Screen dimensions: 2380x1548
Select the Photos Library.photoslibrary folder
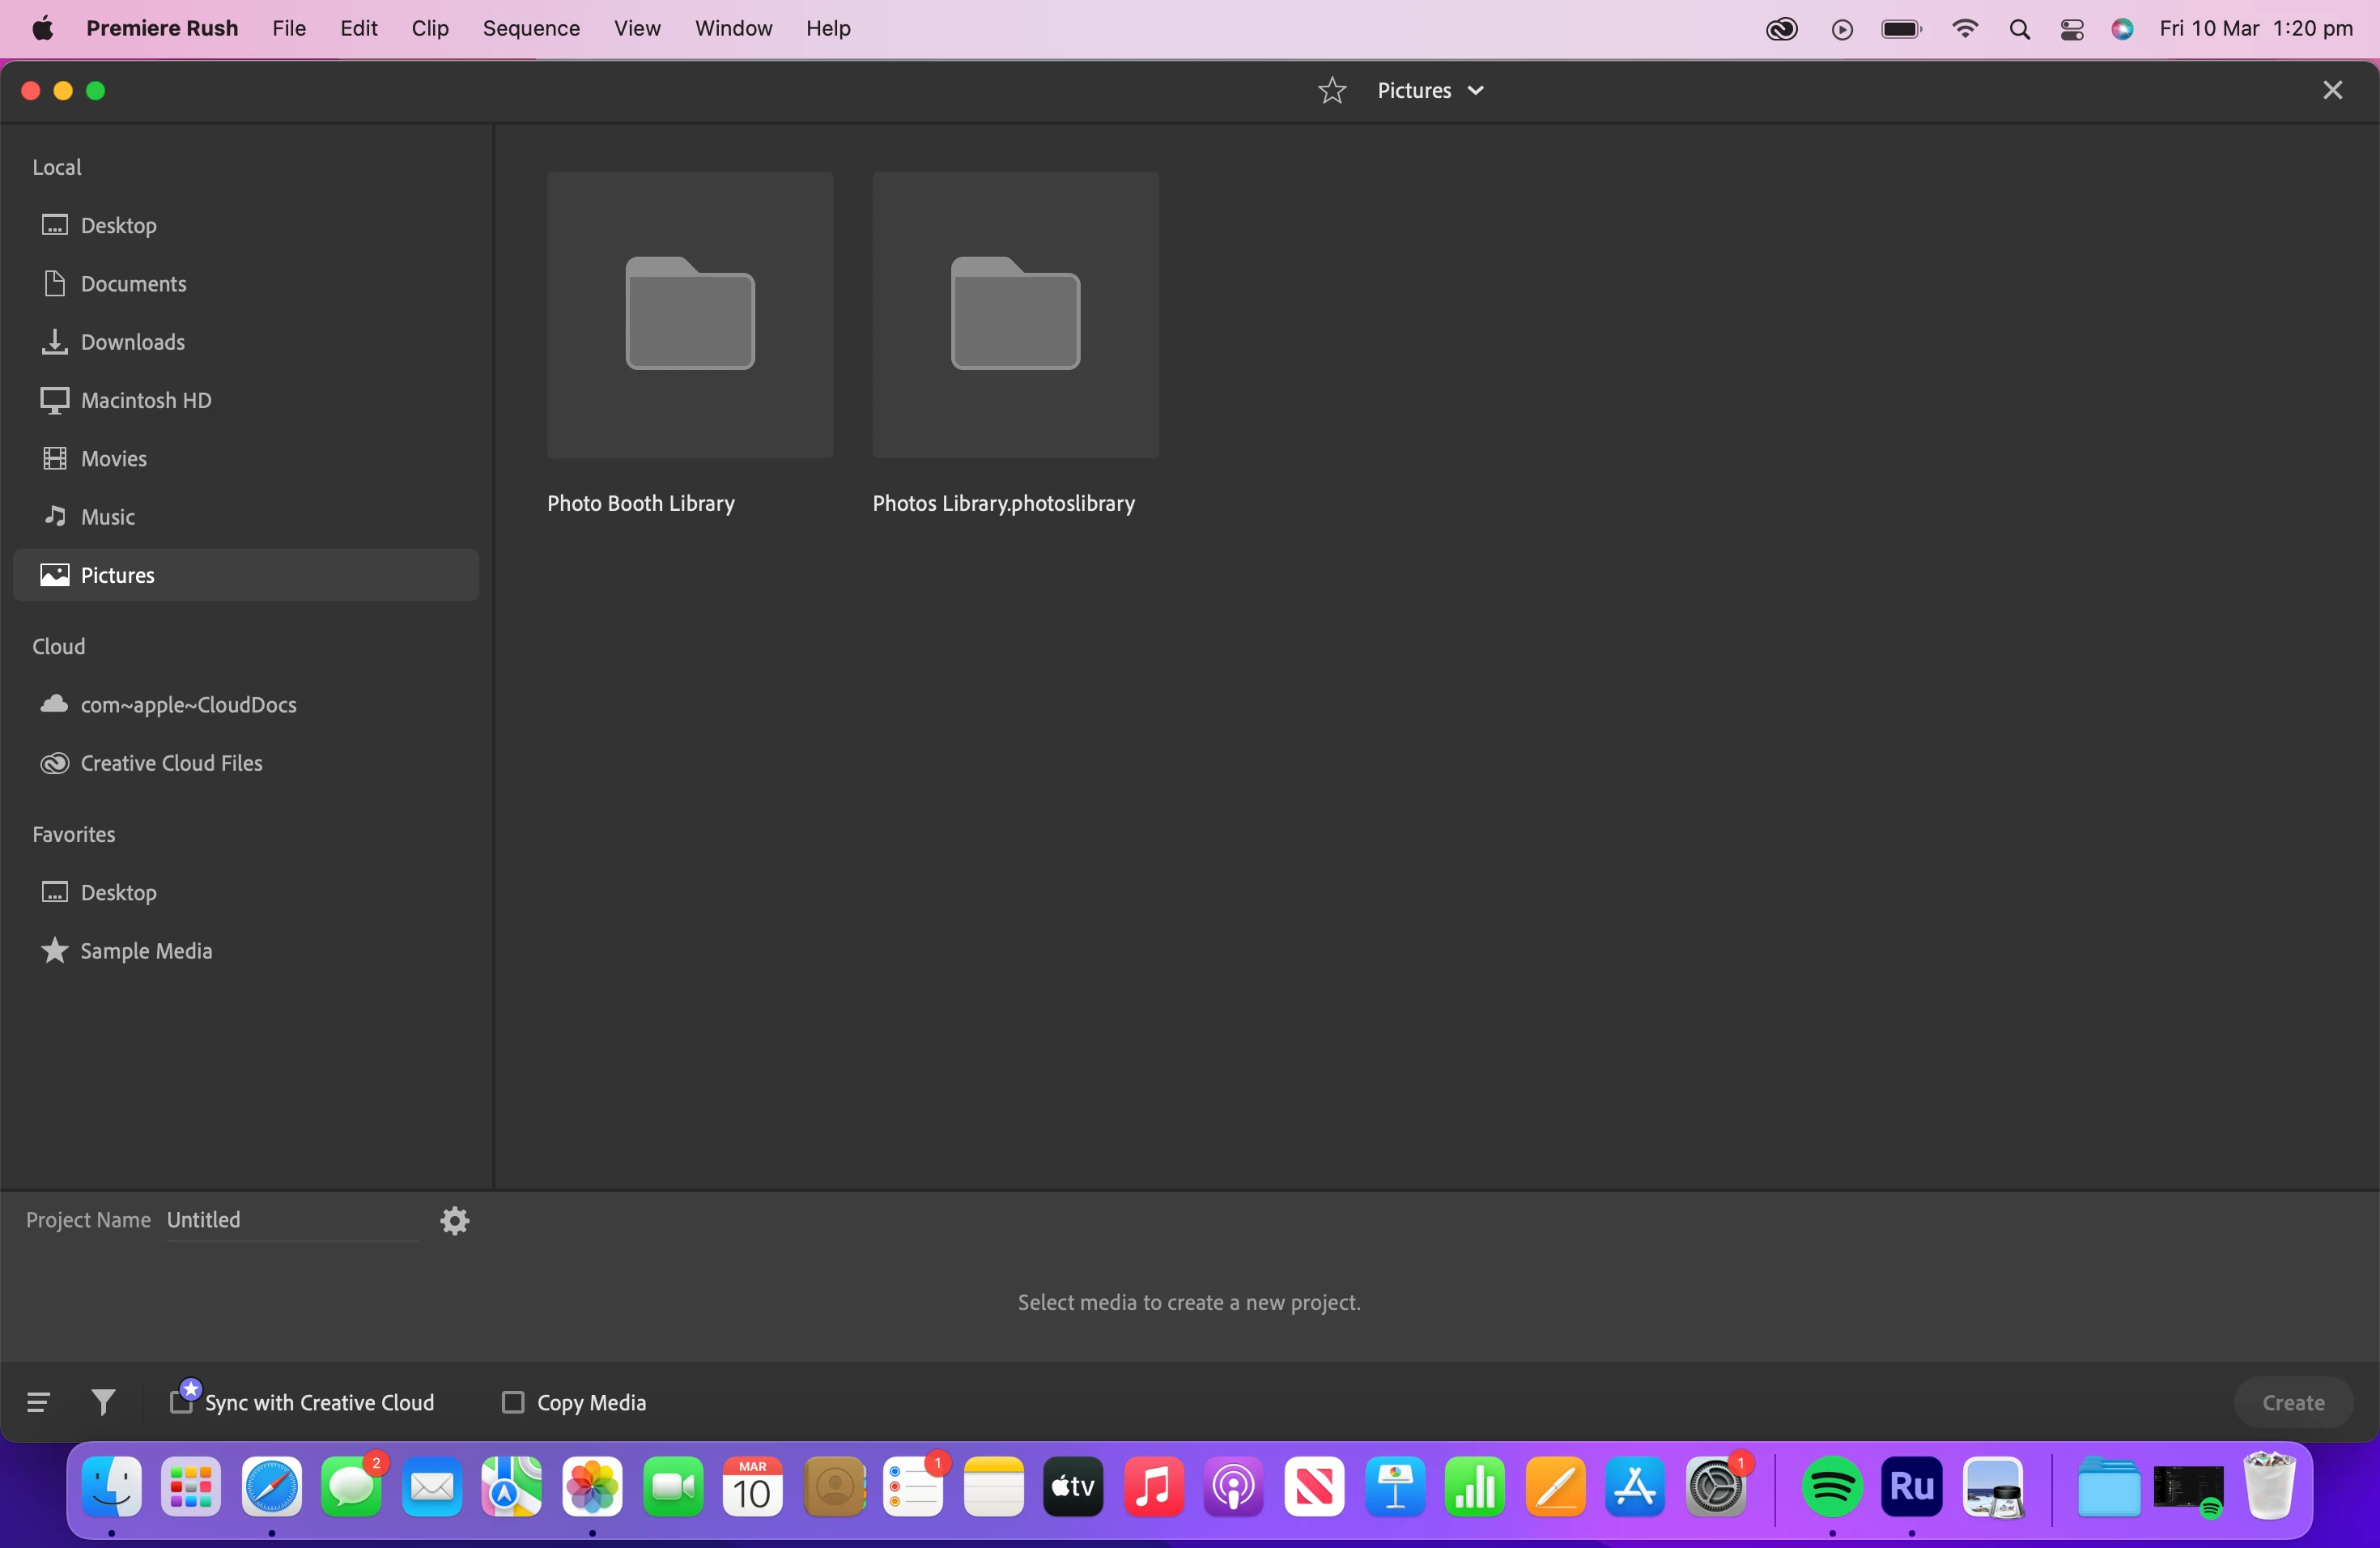click(1015, 315)
